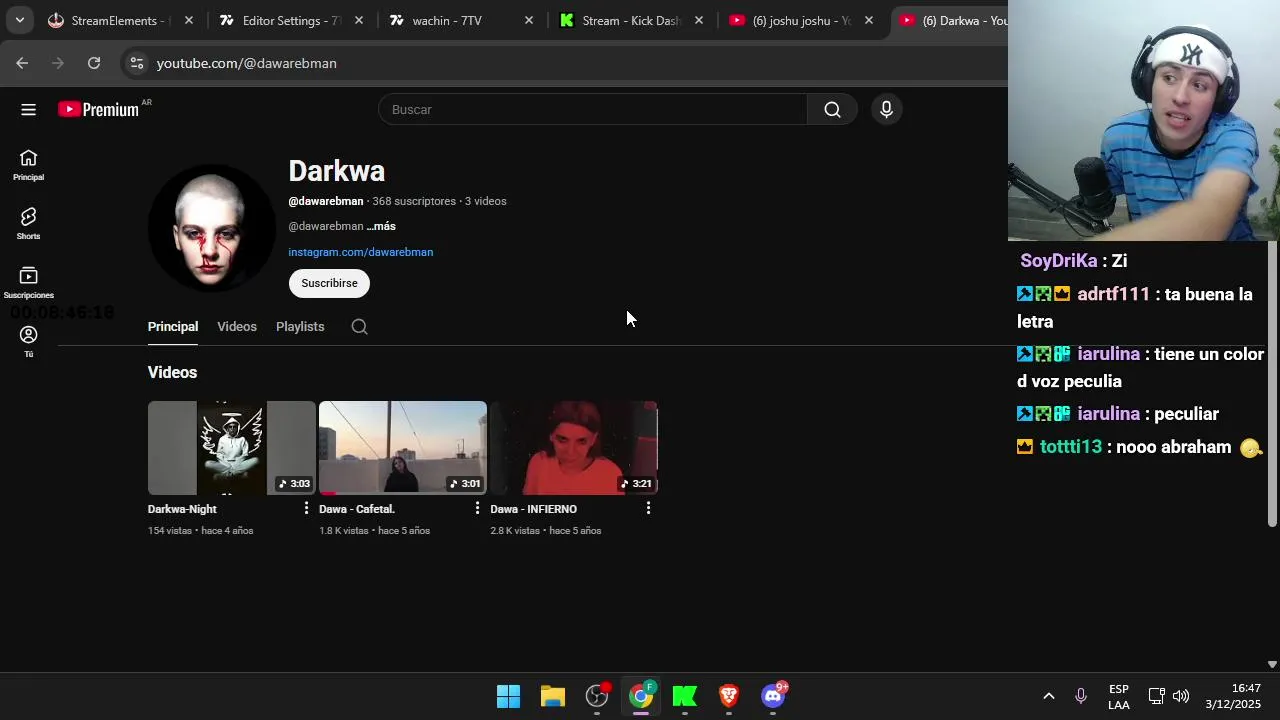
Task: Start voice search with microphone icon
Action: click(886, 110)
